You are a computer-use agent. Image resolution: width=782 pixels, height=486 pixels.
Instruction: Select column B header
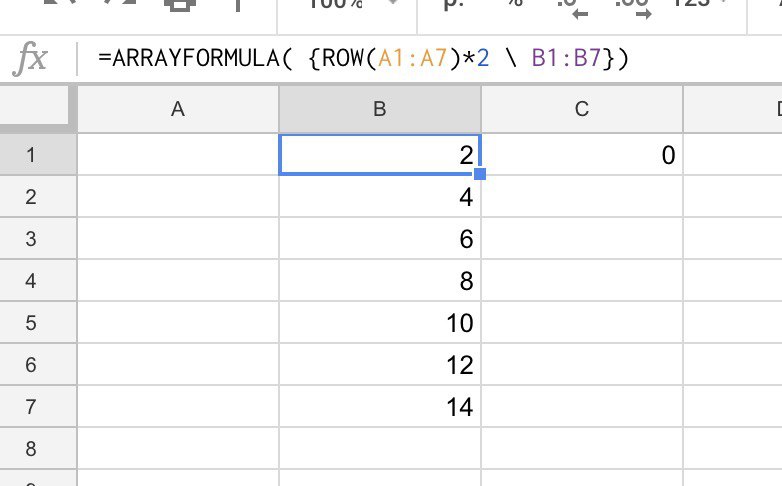[x=380, y=110]
